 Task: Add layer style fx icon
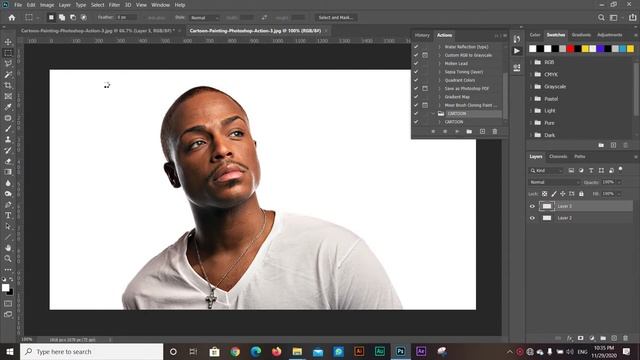click(570, 338)
